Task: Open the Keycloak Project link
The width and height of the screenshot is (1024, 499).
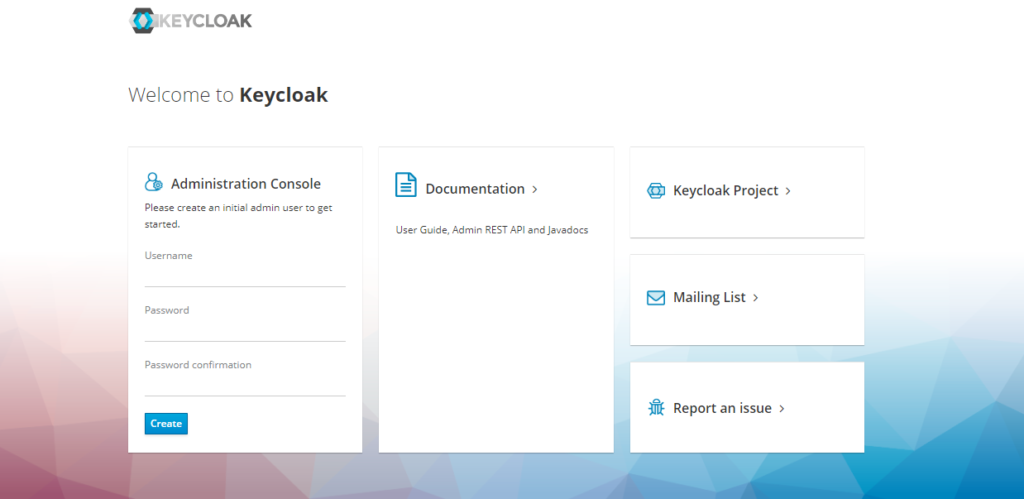Action: 726,191
